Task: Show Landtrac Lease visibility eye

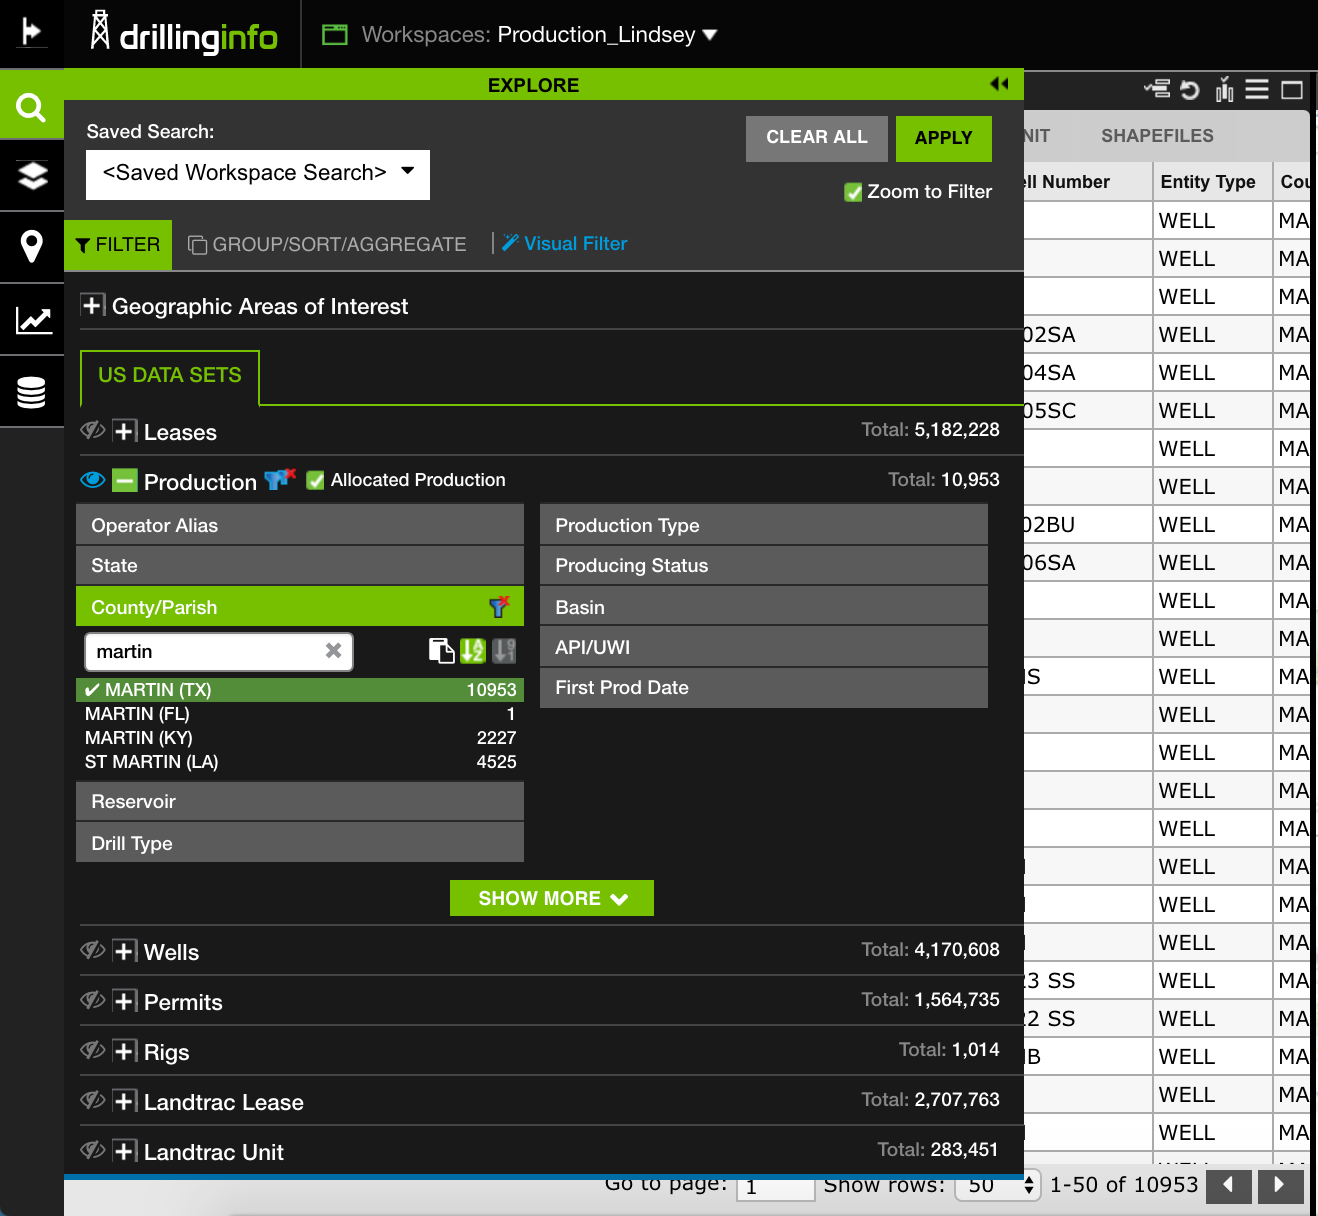Action: [93, 1100]
